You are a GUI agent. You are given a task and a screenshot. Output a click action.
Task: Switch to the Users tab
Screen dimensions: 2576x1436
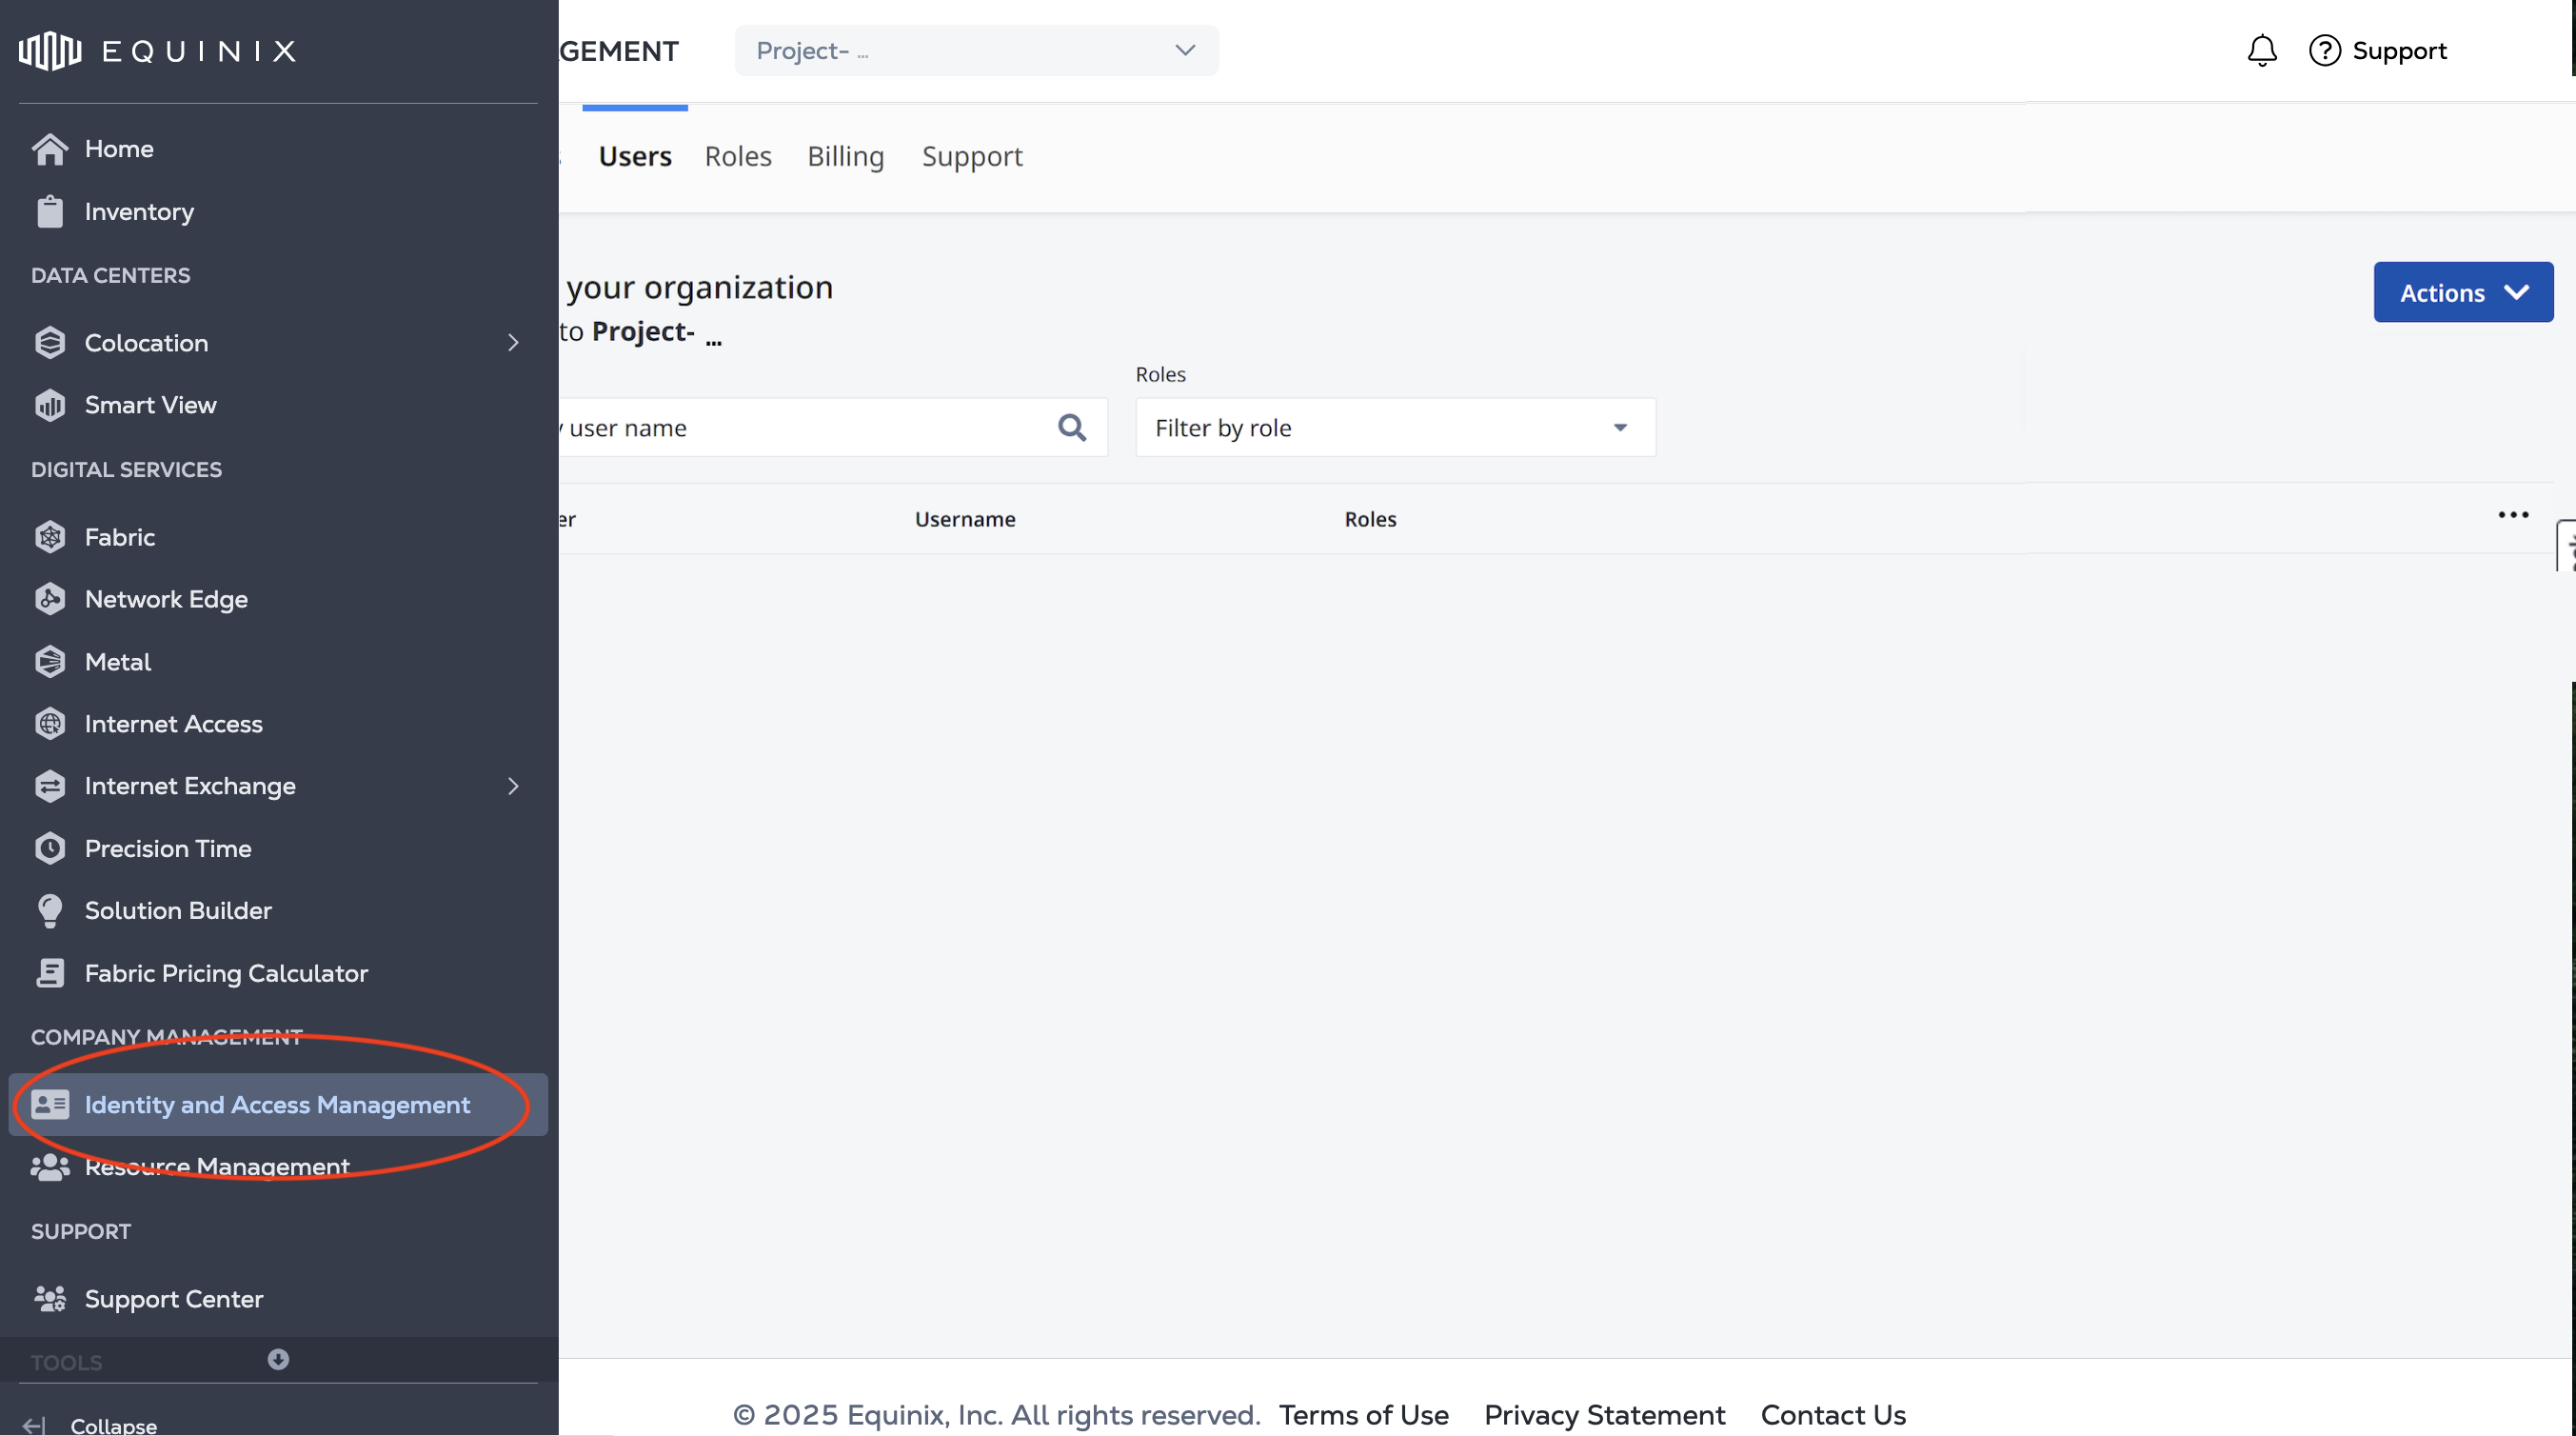(635, 156)
